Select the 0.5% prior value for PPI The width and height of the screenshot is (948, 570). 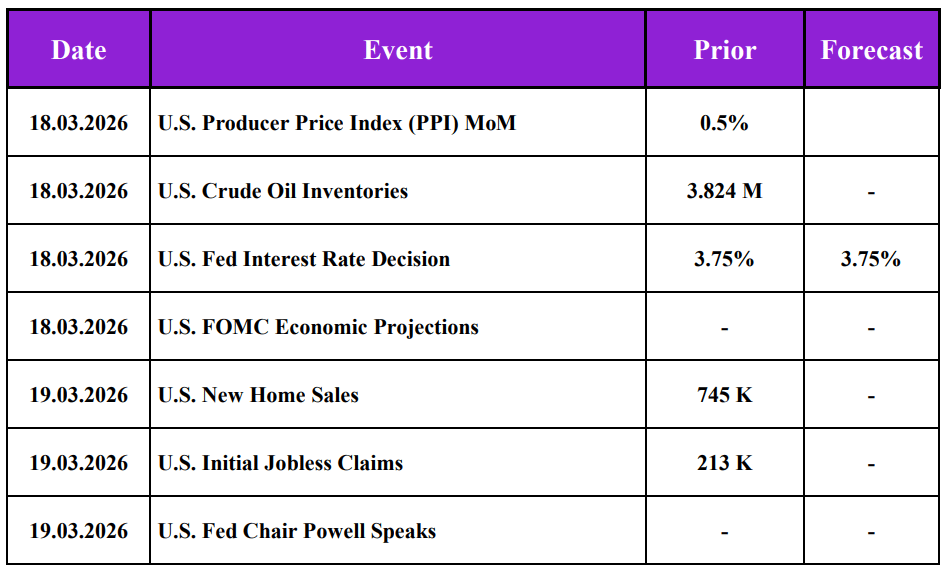pyautogui.click(x=725, y=123)
